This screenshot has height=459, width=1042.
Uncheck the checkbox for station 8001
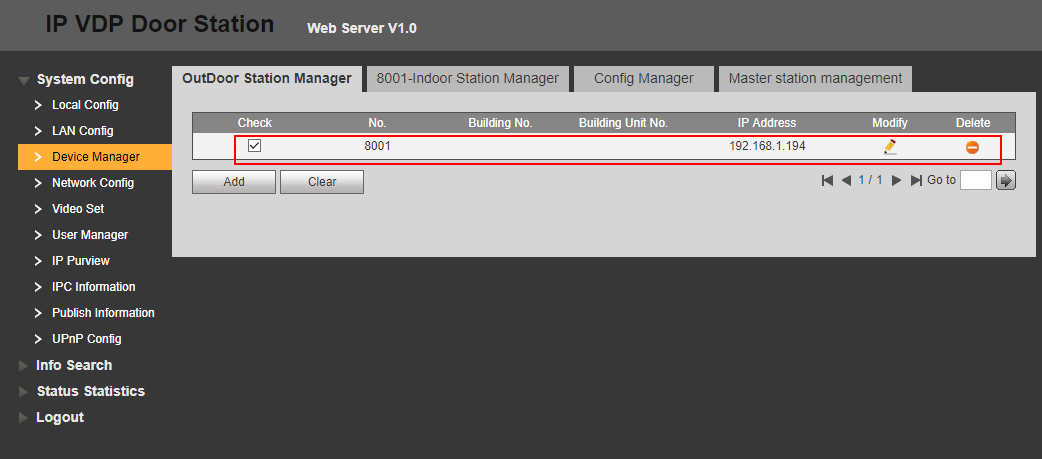tap(254, 146)
